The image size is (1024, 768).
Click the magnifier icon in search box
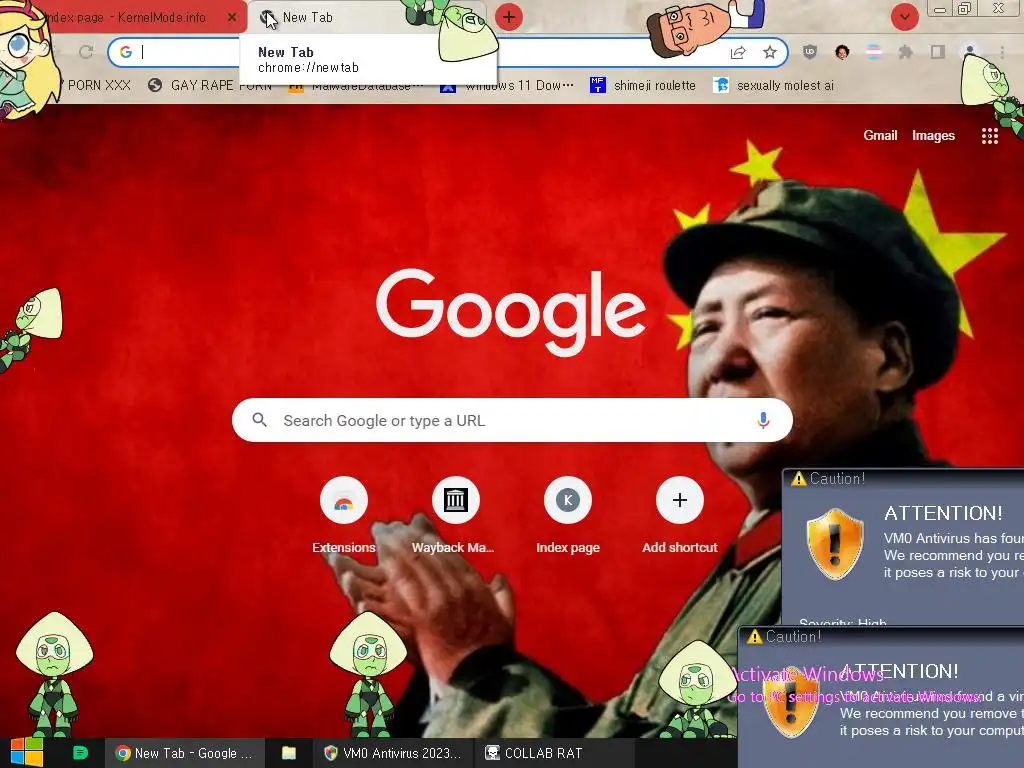(259, 420)
